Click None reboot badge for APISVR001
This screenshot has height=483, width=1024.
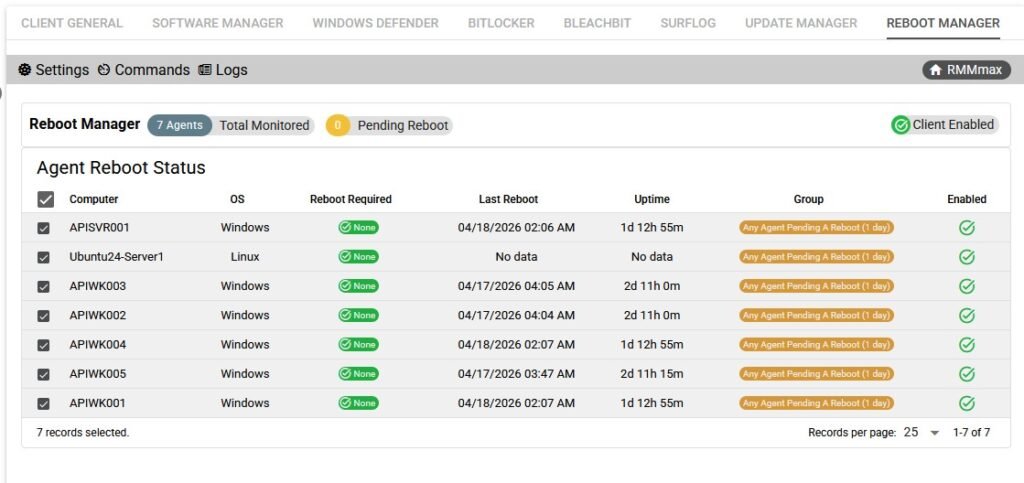(358, 228)
